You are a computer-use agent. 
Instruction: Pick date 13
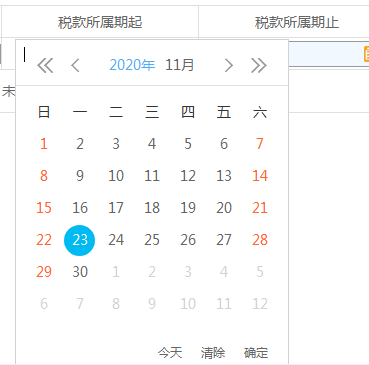(224, 176)
